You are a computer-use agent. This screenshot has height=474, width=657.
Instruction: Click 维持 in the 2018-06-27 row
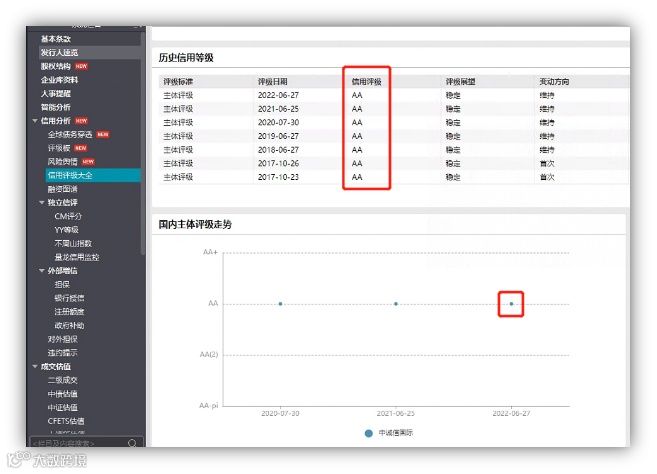tap(547, 150)
